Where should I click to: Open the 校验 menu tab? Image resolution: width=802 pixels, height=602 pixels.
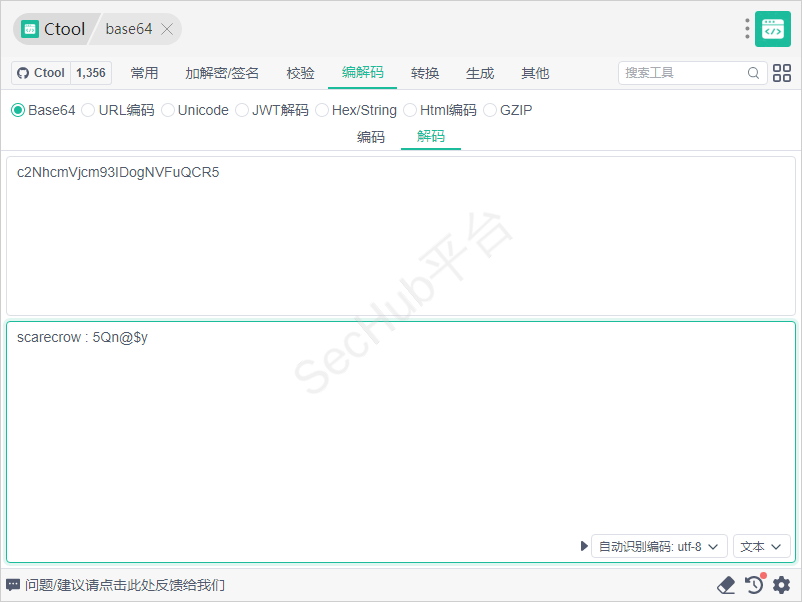300,73
